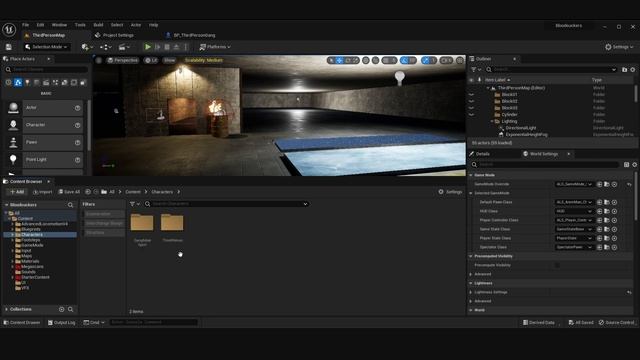The width and height of the screenshot is (640, 360).
Task: Toggle visibility of Block03 folder
Action: coord(471,108)
